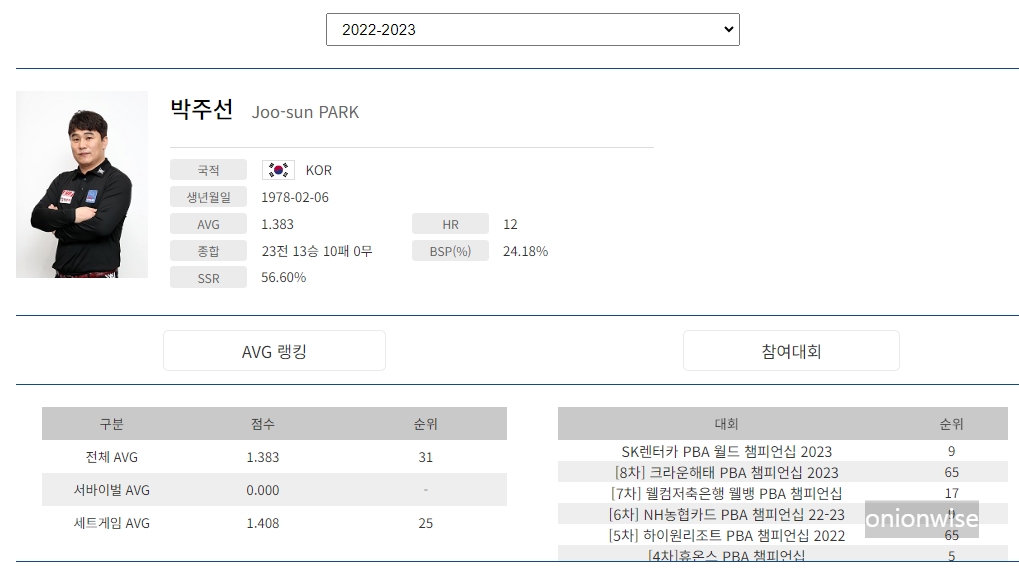Image resolution: width=1019 pixels, height=578 pixels.
Task: Click the 종합 label badge
Action: (x=208, y=251)
